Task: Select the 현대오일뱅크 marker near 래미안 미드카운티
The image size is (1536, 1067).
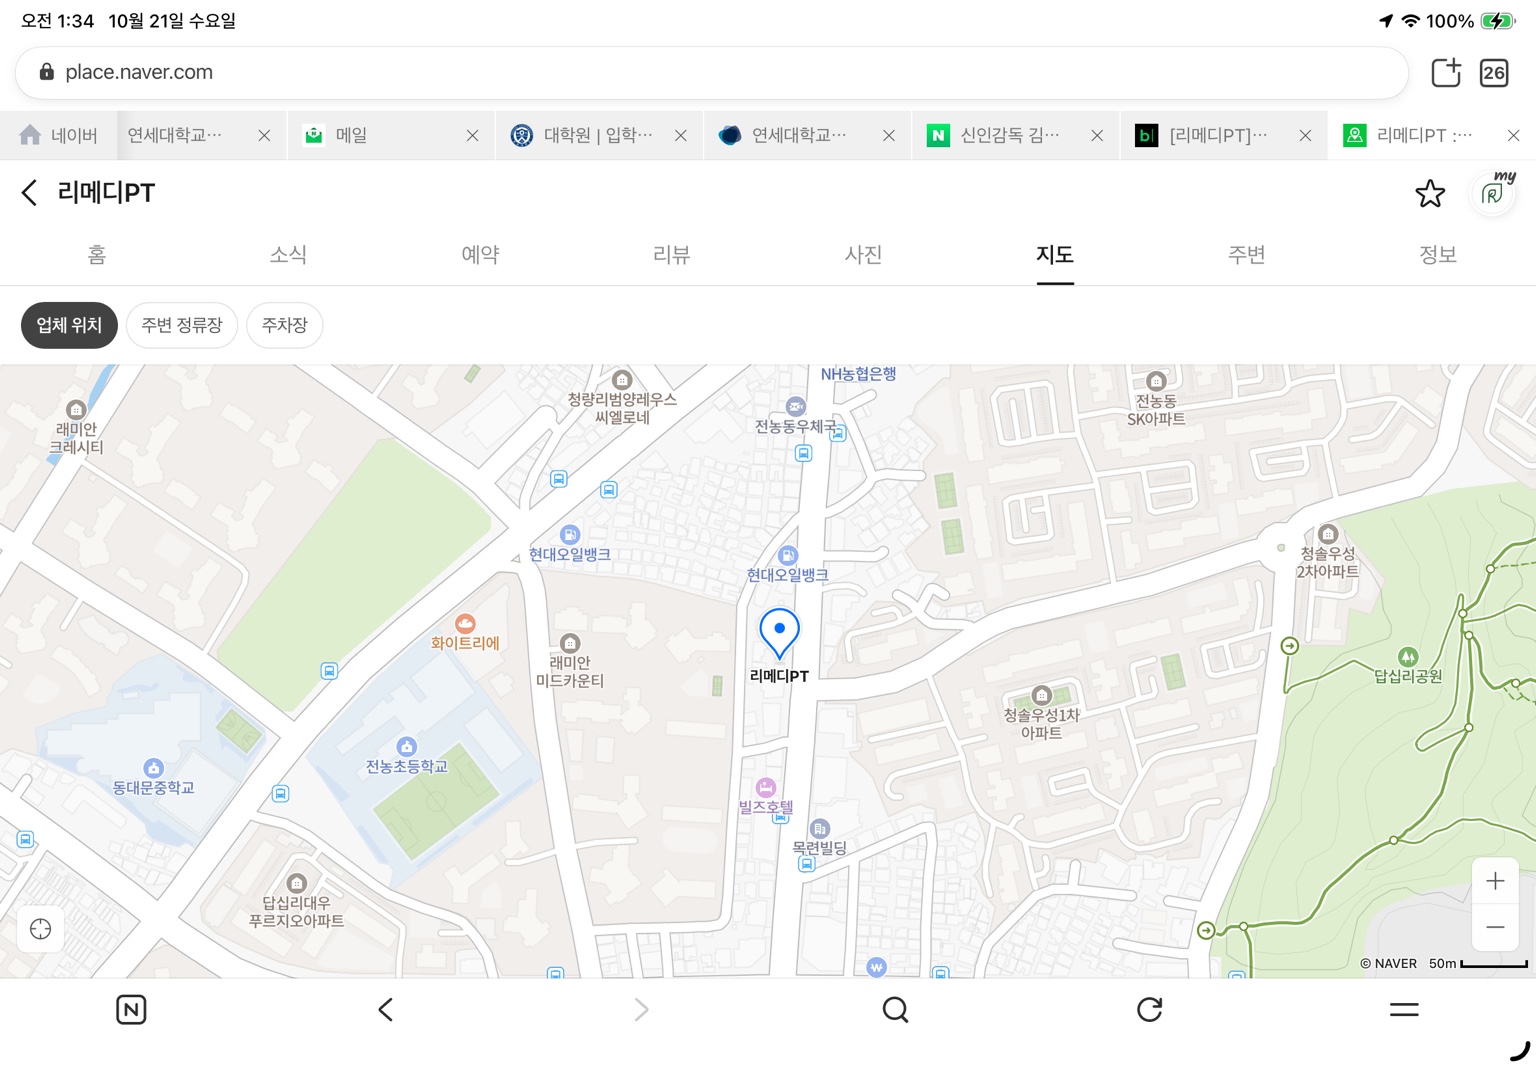Action: click(x=569, y=535)
